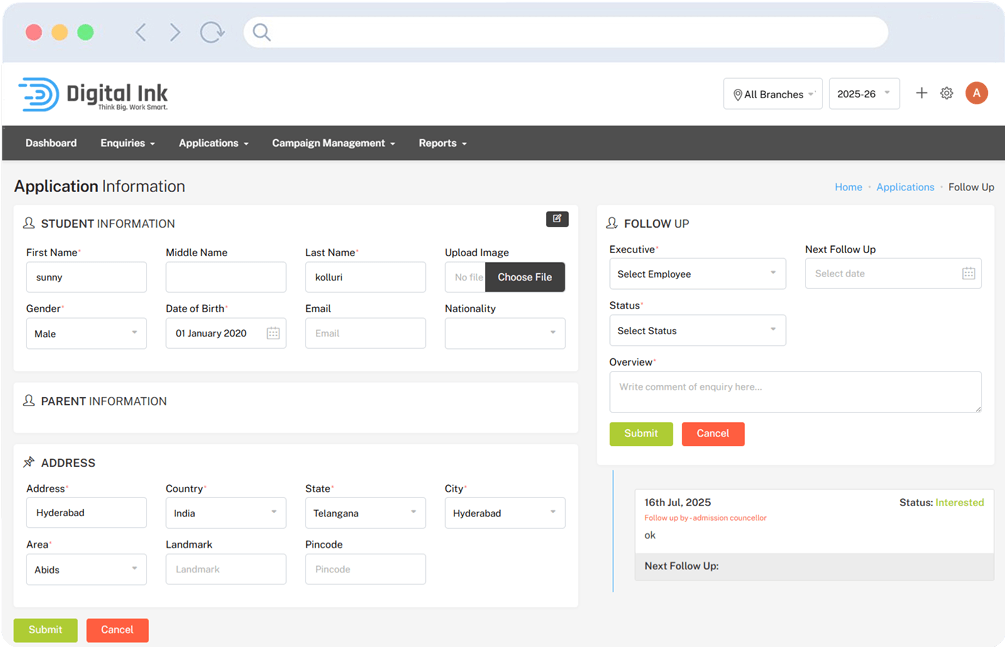
Task: Click the Overview comment text area
Action: (795, 392)
